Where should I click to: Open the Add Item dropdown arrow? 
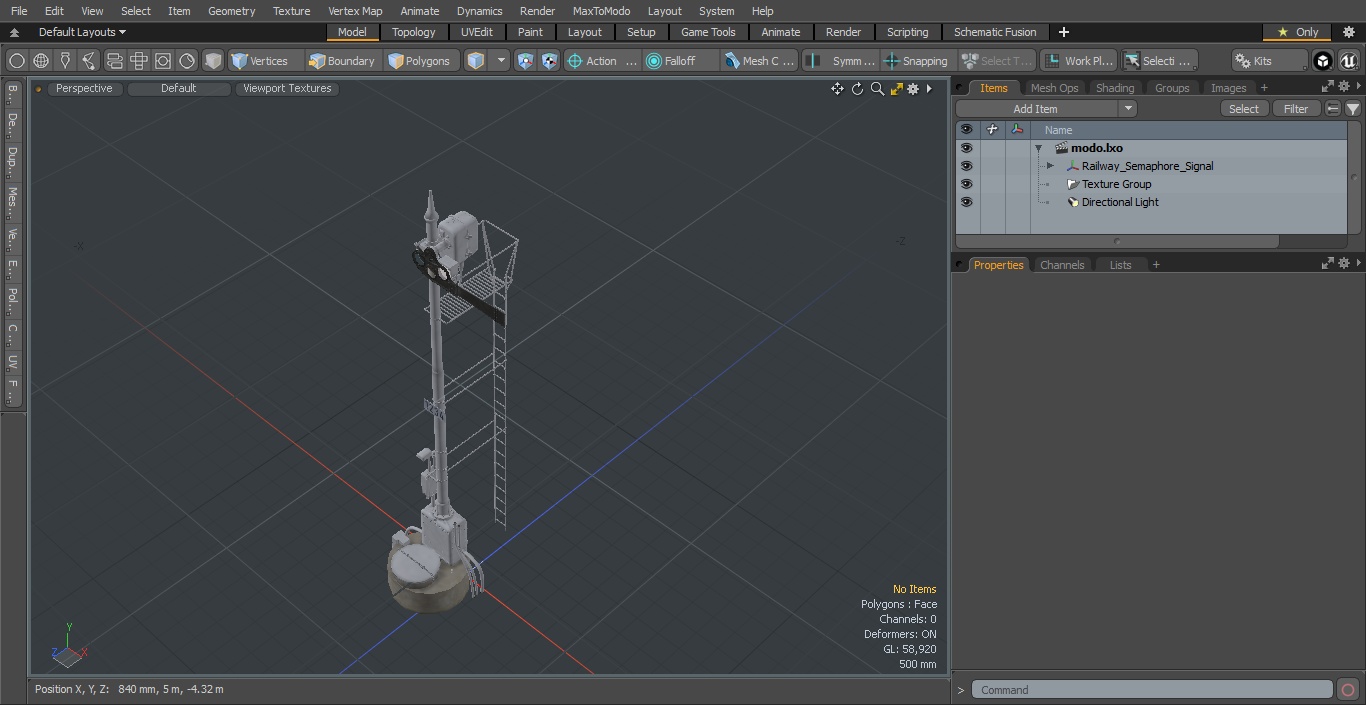[x=1128, y=109]
